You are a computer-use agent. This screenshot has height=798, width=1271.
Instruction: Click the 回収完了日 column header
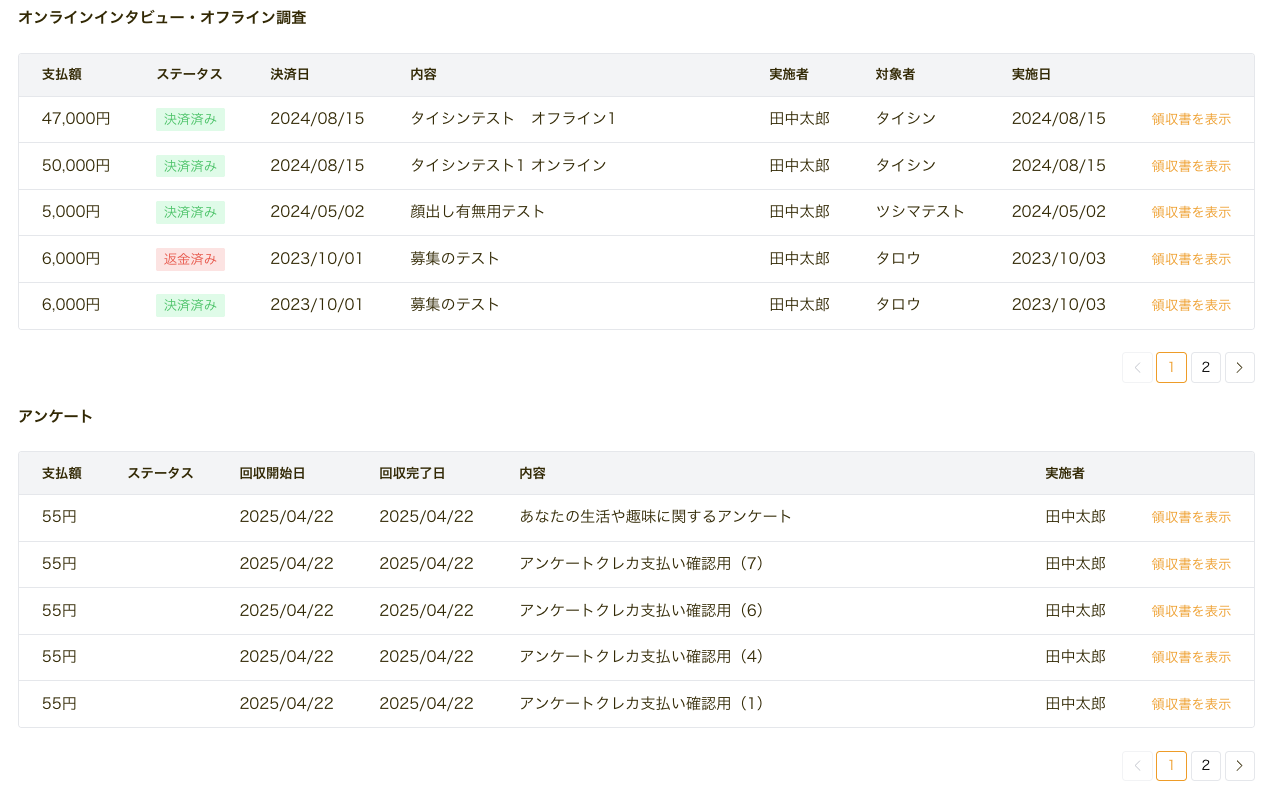pyautogui.click(x=412, y=473)
